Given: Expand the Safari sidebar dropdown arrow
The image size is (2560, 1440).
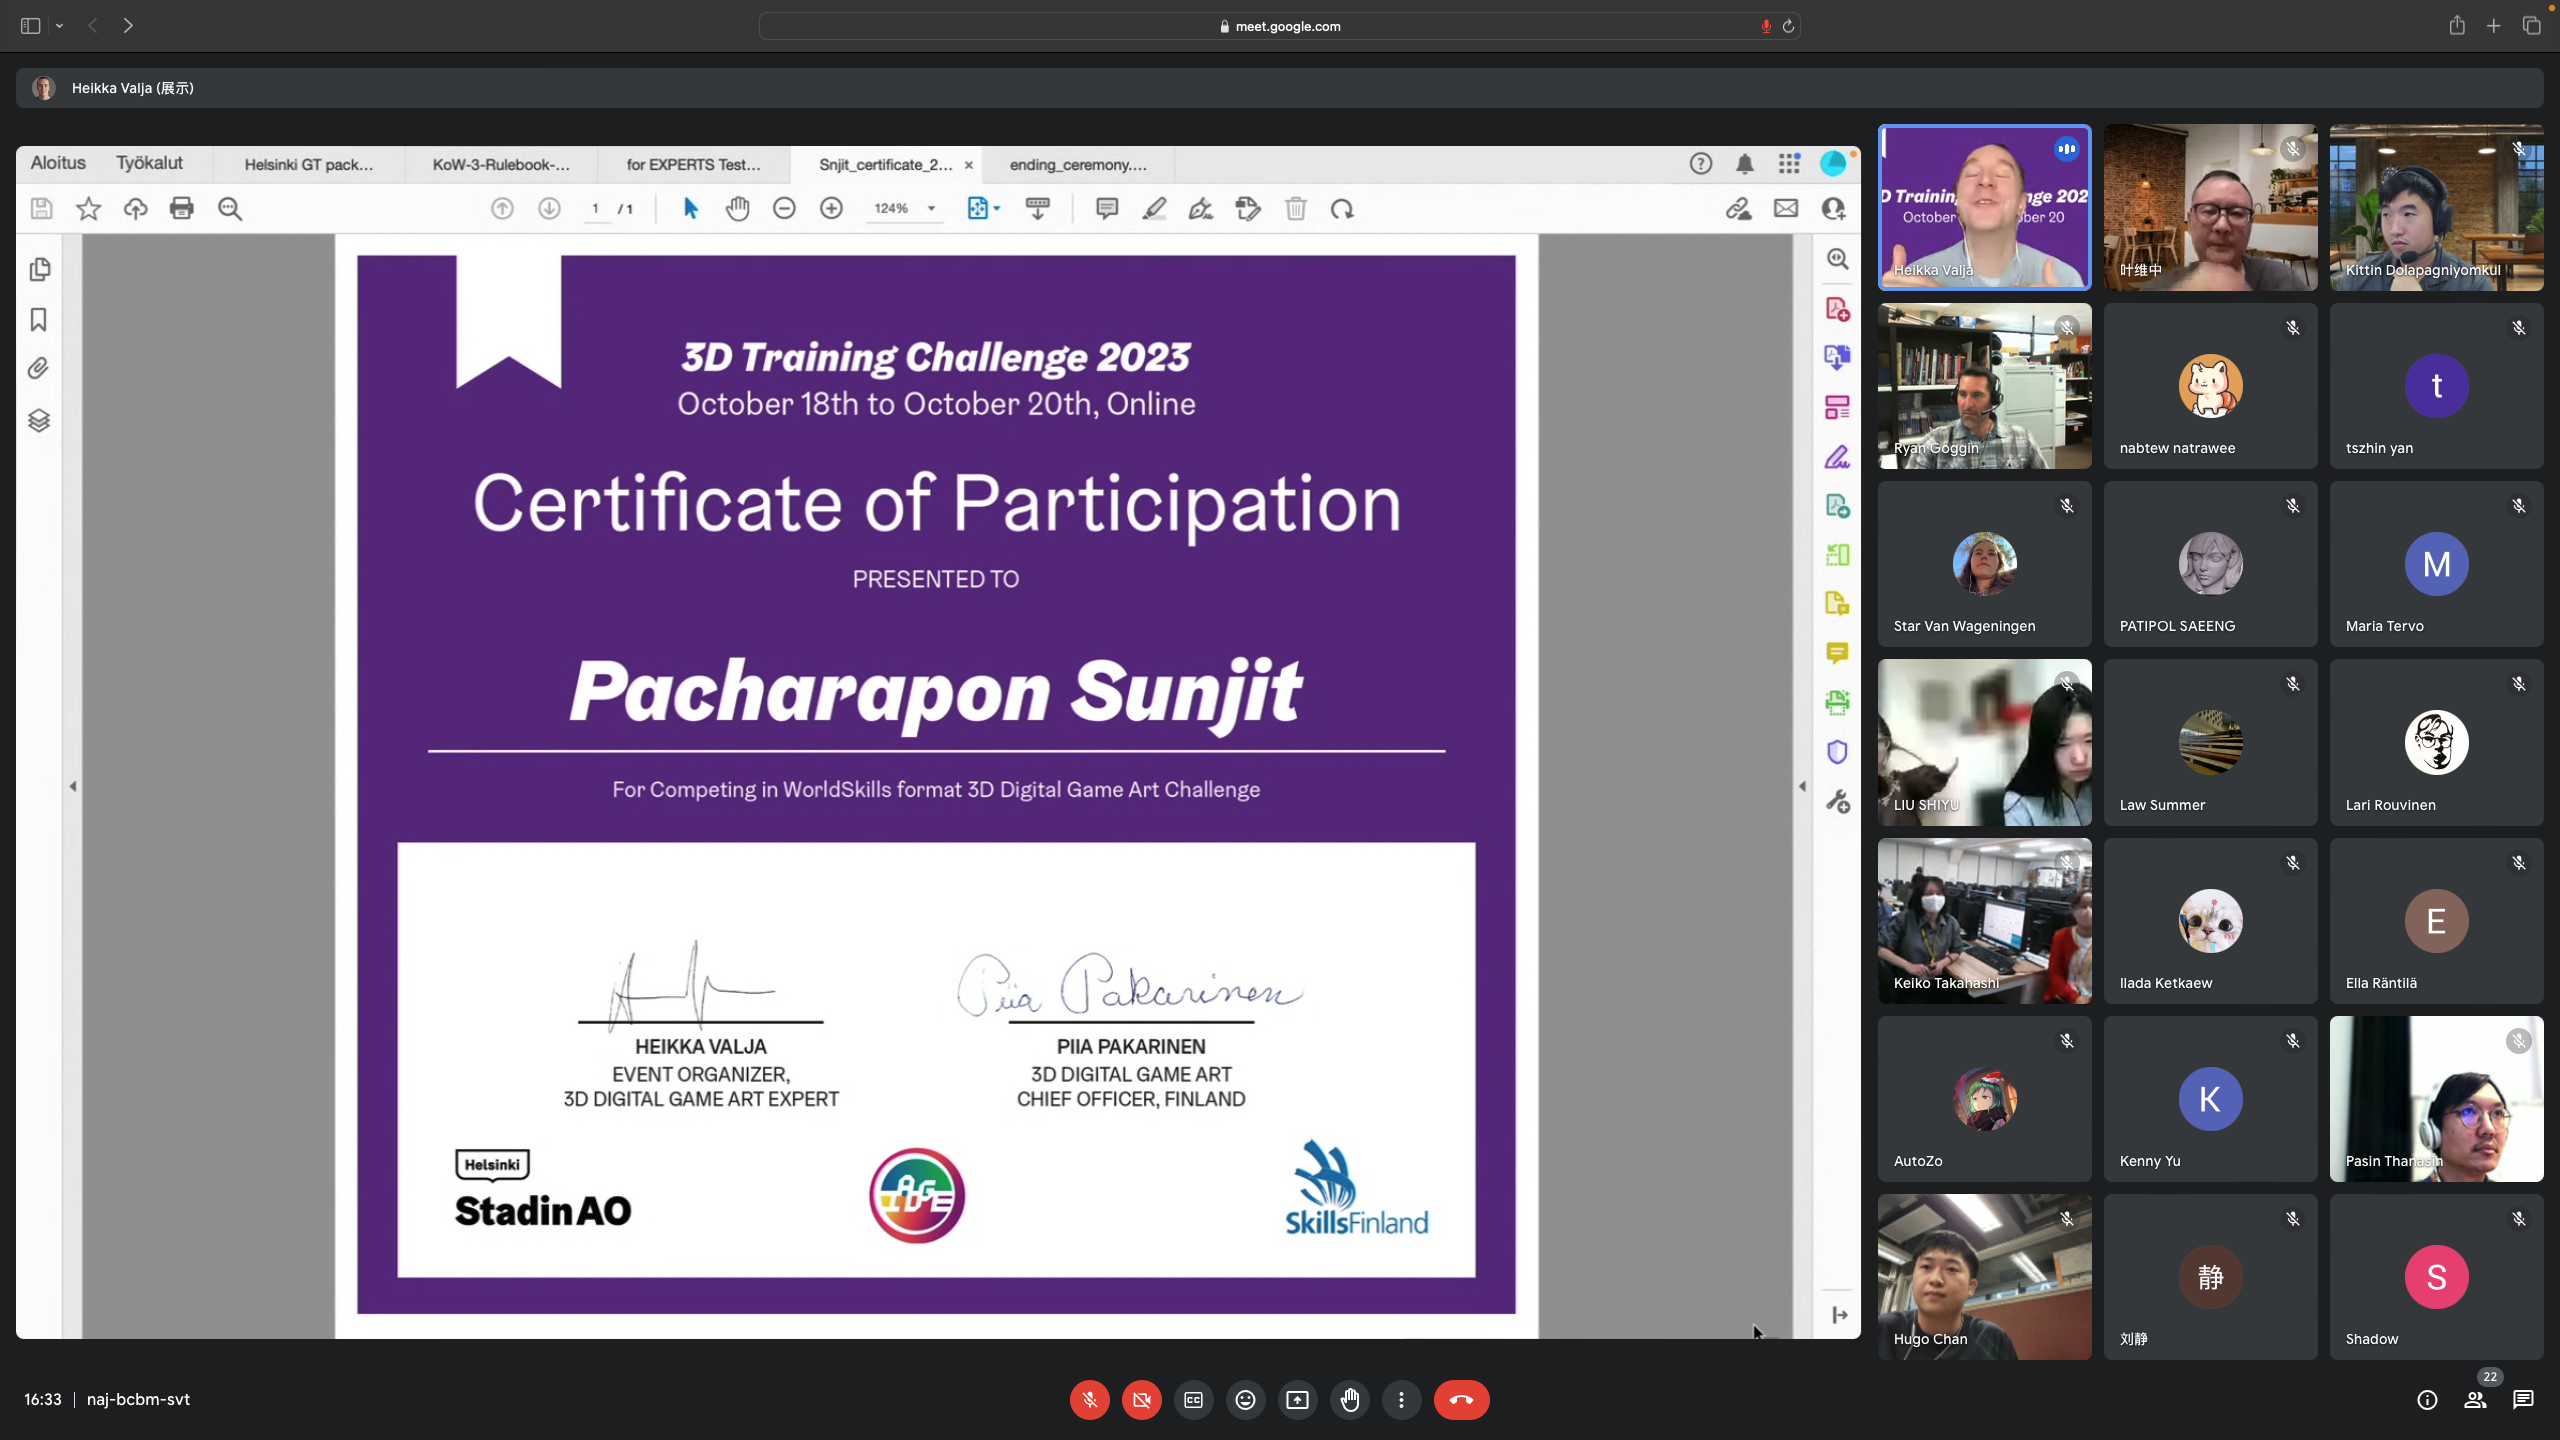Looking at the screenshot, I should click(x=60, y=26).
